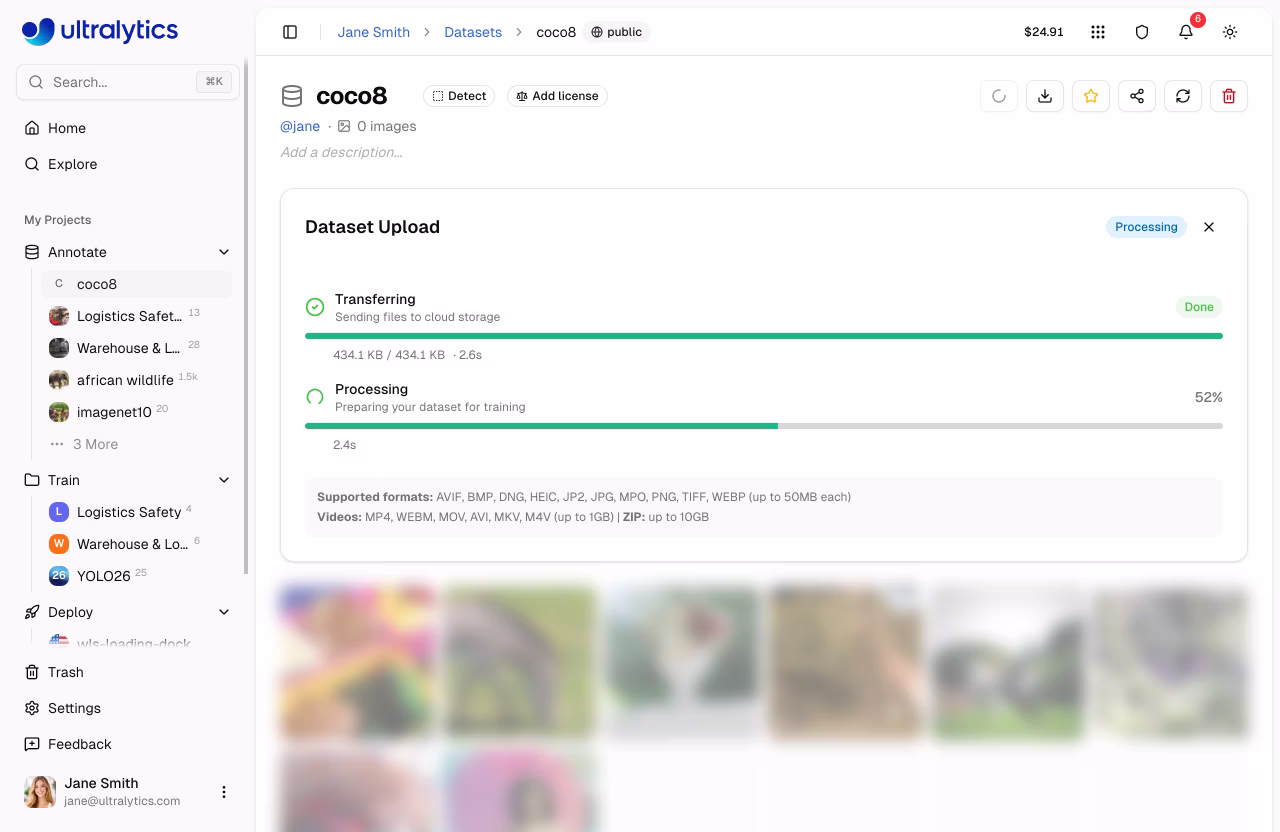Click the Ultralytics logo
Image resolution: width=1280 pixels, height=832 pixels.
[100, 31]
